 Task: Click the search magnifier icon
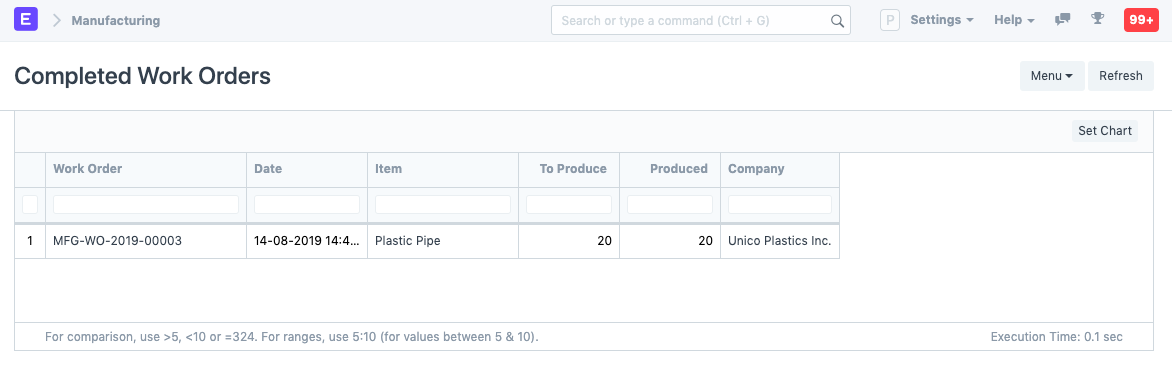pyautogui.click(x=837, y=21)
